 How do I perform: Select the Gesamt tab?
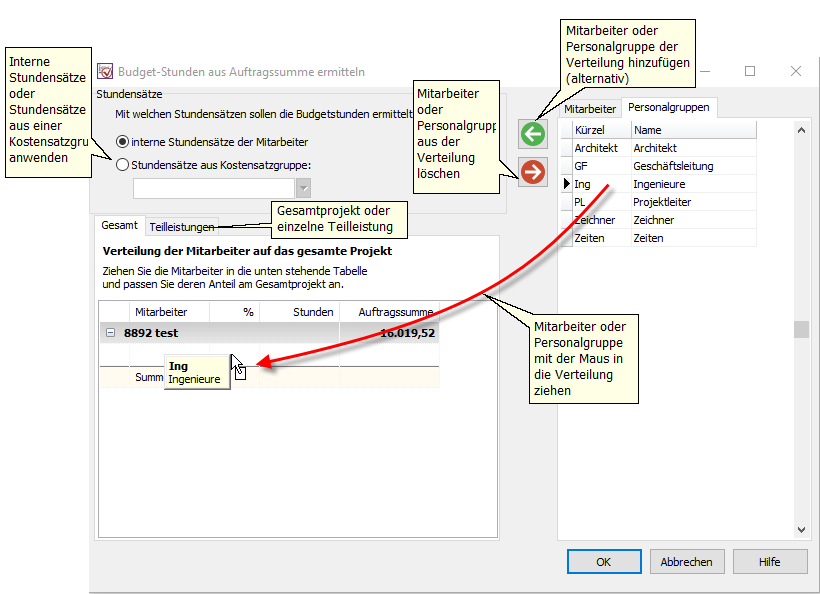click(x=120, y=226)
